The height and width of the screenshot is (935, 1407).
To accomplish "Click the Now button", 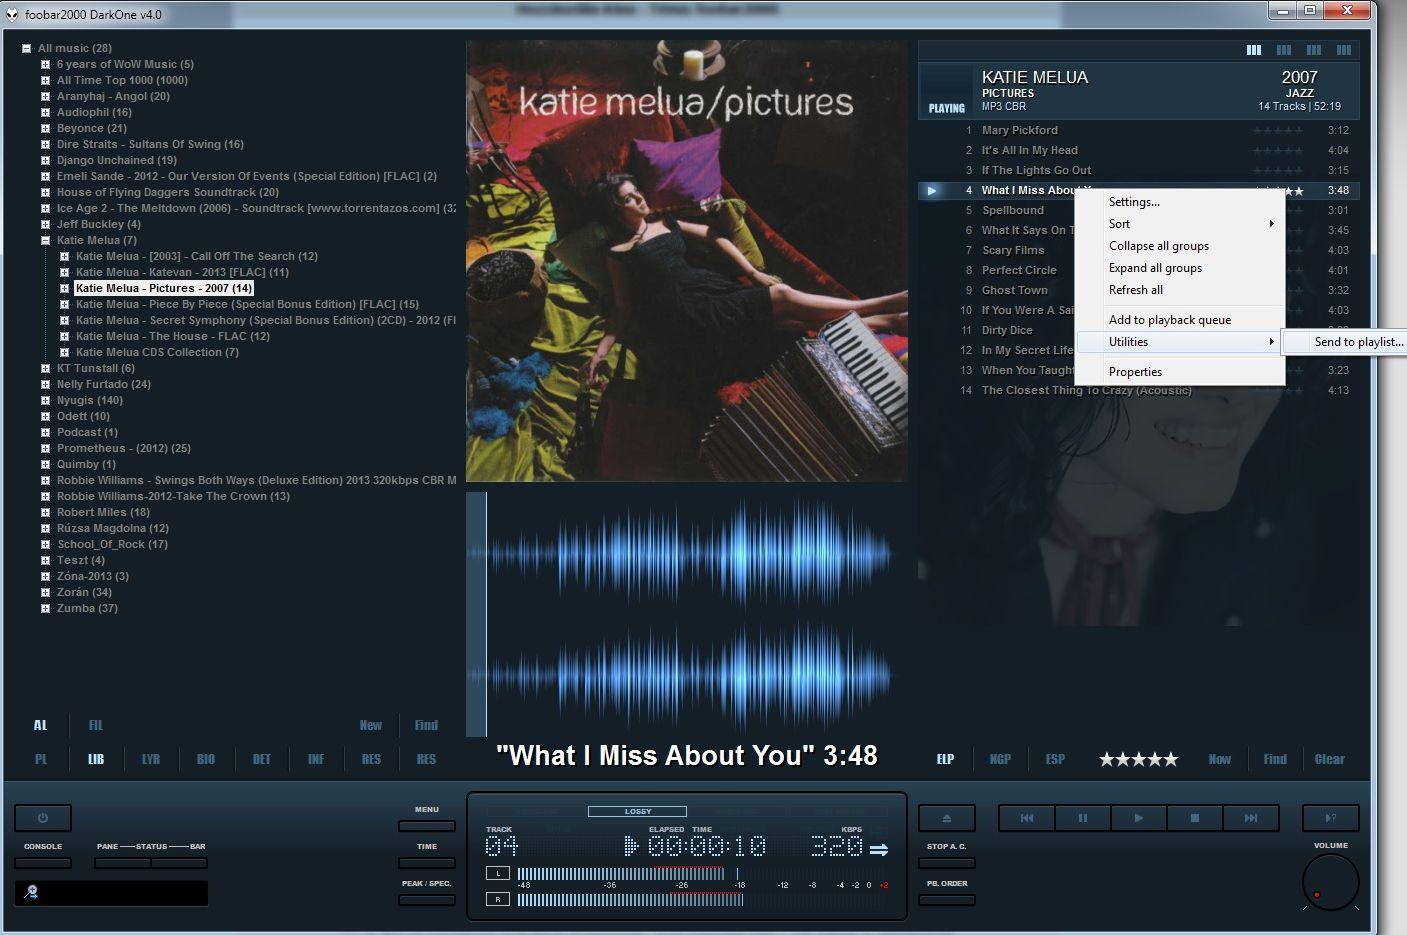I will tap(1220, 759).
